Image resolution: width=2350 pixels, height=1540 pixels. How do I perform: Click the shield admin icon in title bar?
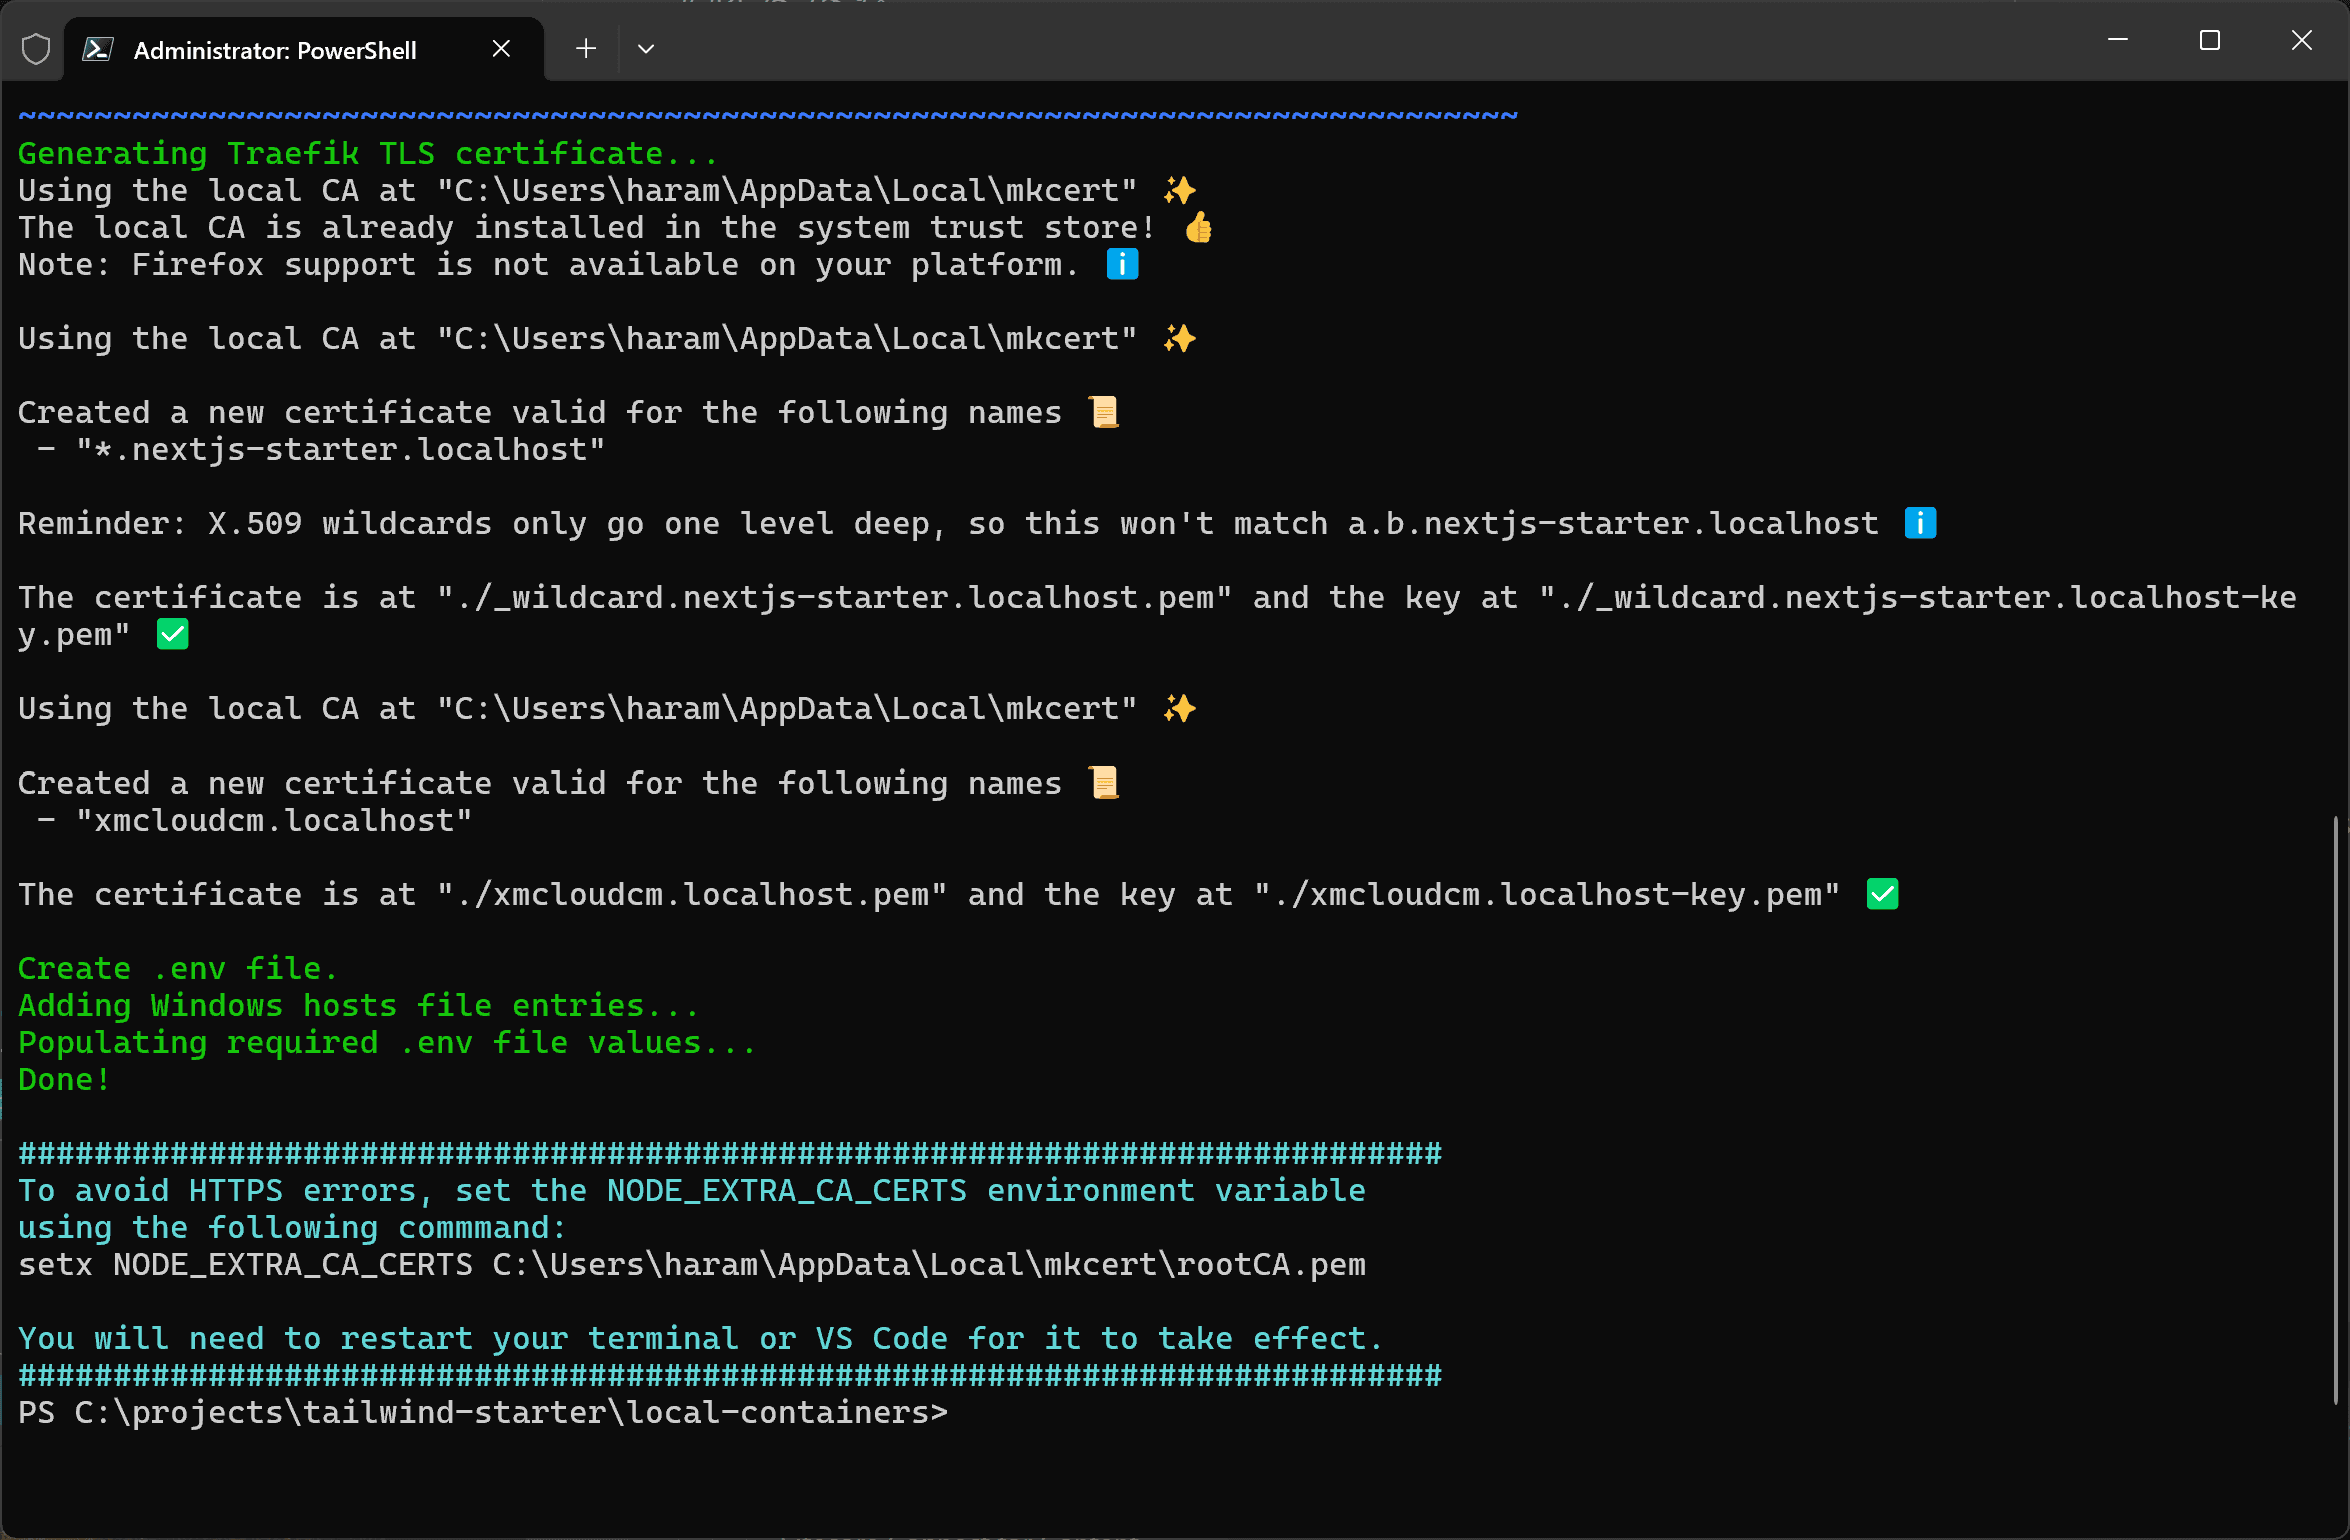[x=36, y=49]
